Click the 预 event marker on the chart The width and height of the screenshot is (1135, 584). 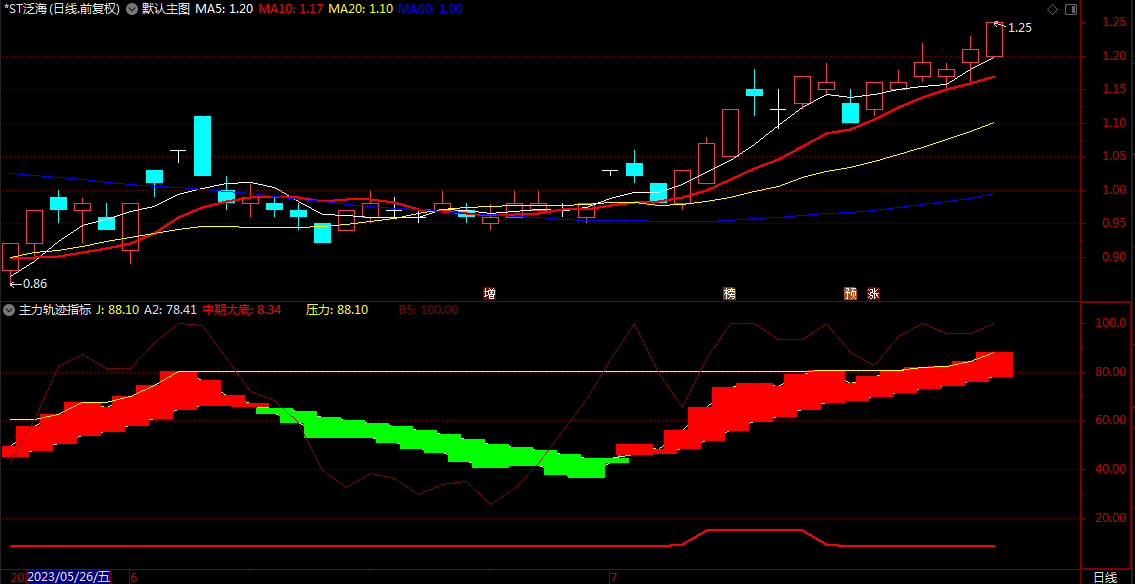tap(851, 293)
